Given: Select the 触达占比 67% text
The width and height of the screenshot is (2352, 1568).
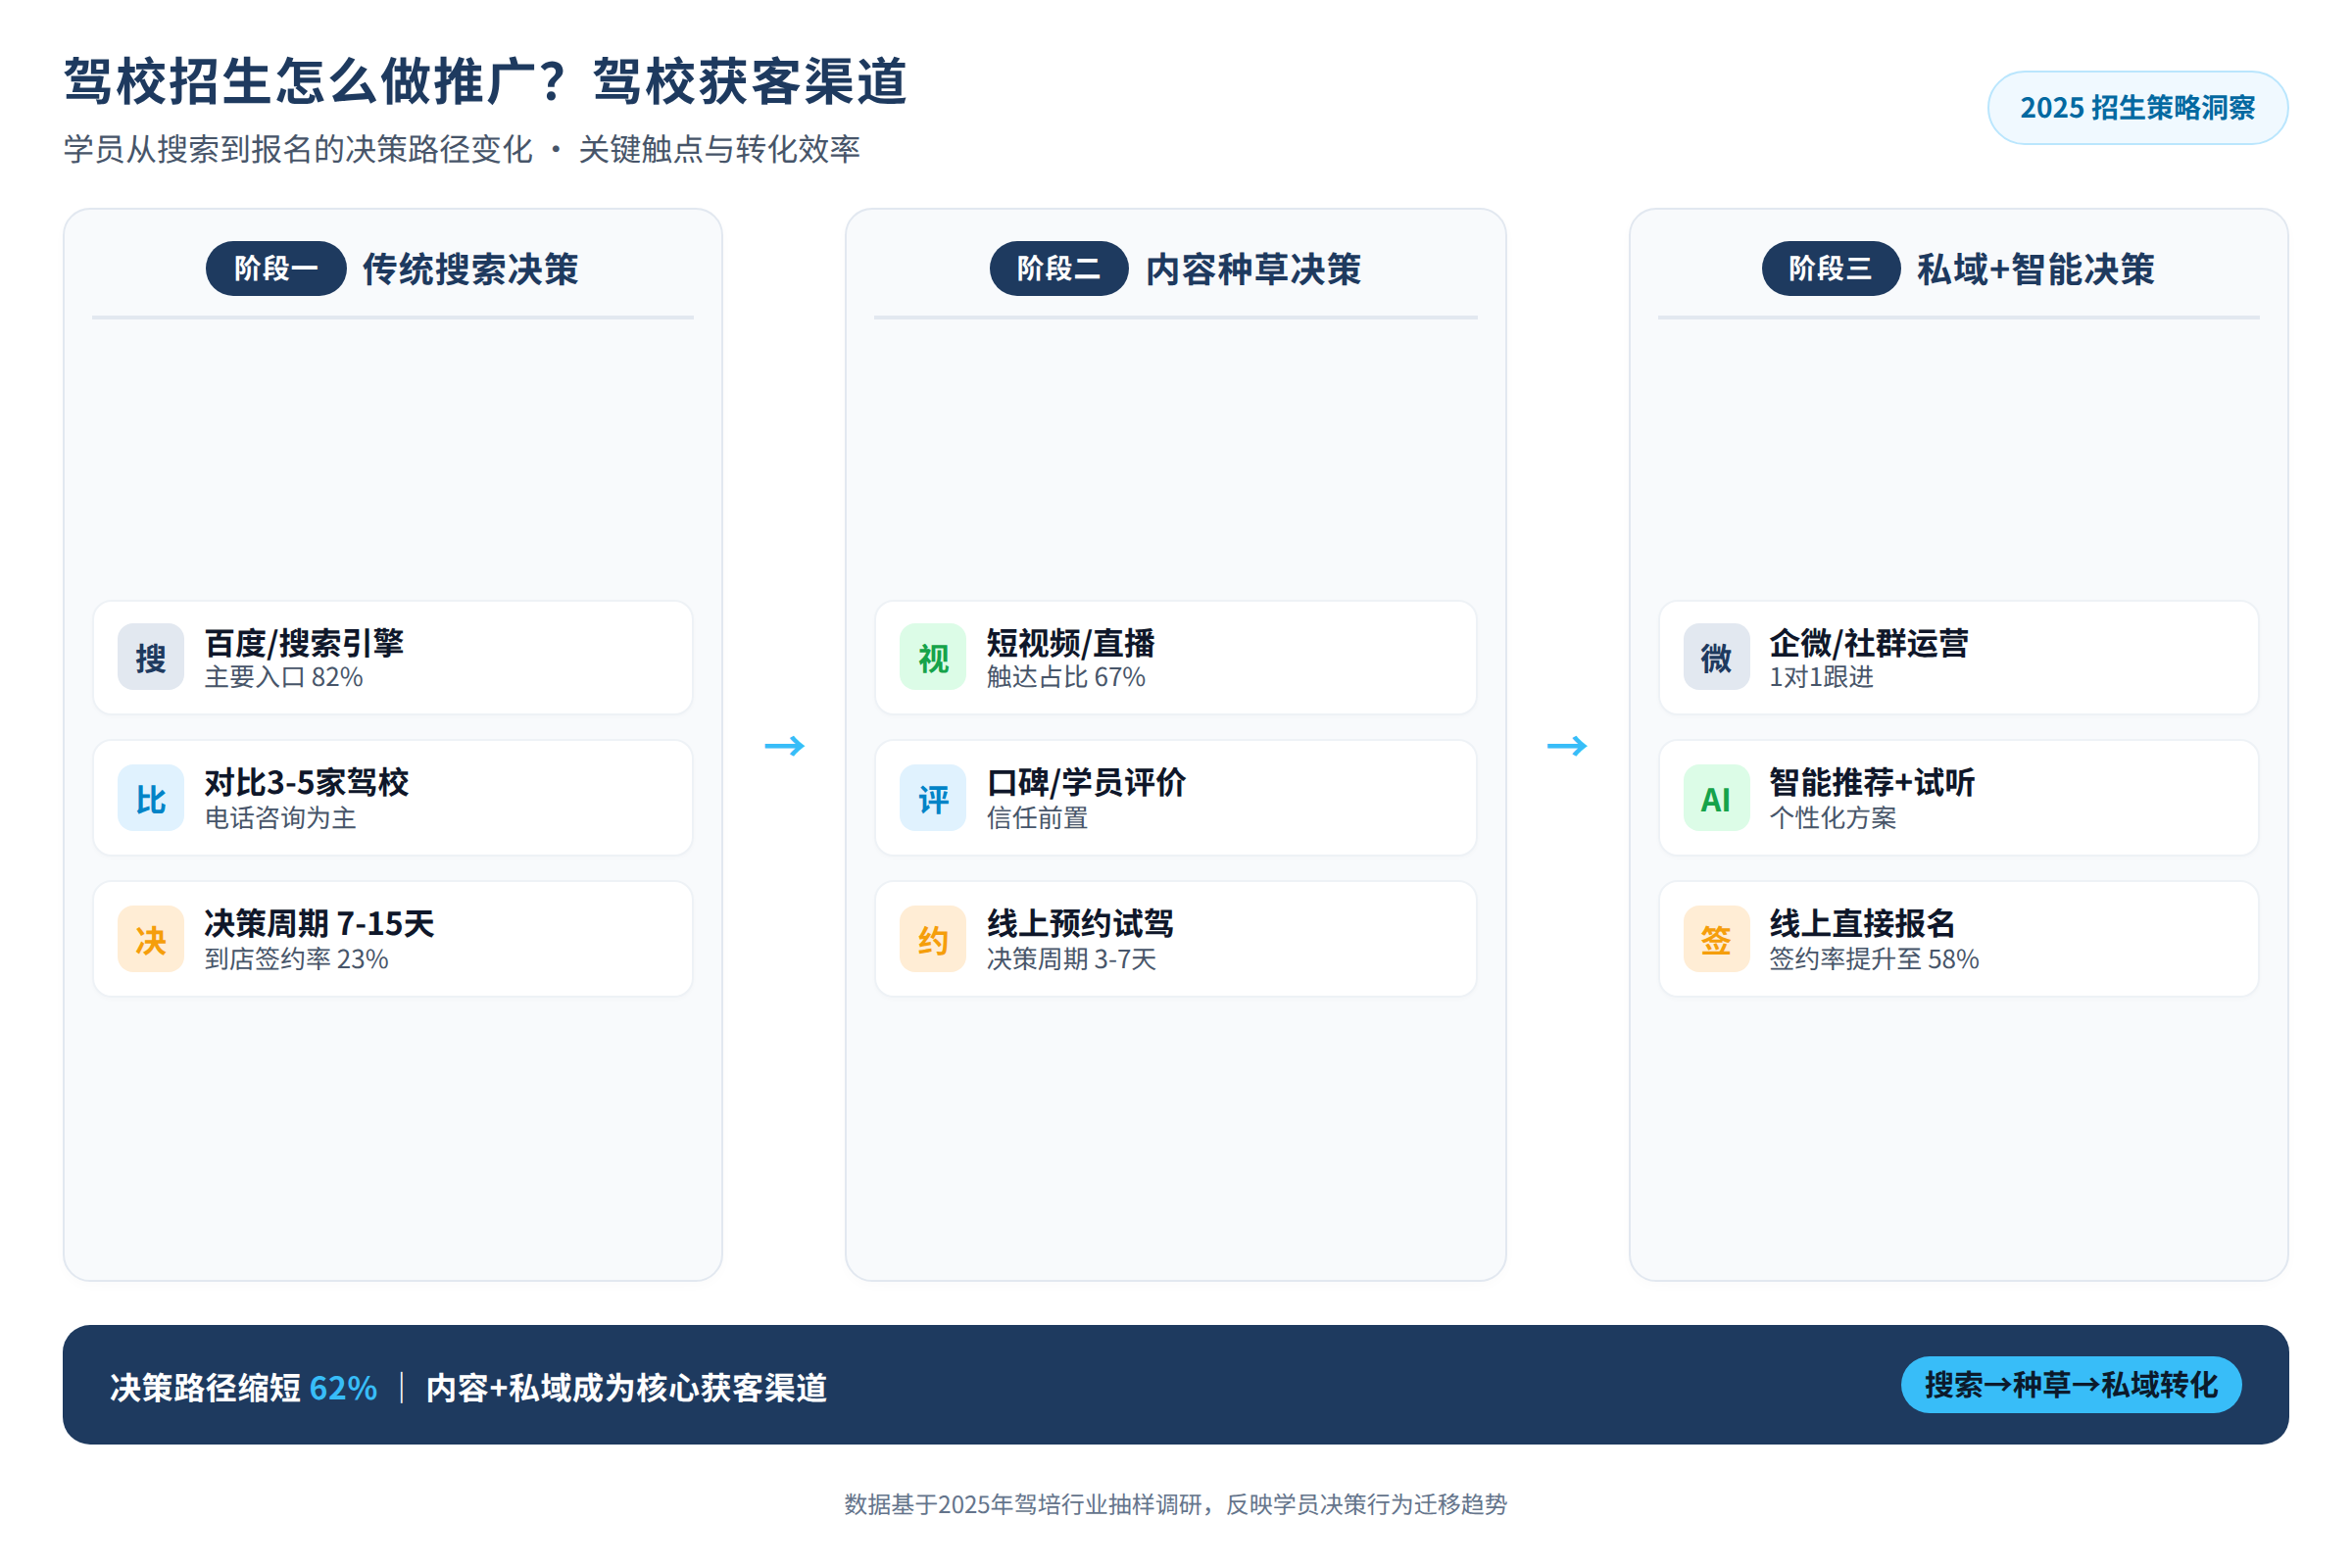Looking at the screenshot, I should point(1066,678).
